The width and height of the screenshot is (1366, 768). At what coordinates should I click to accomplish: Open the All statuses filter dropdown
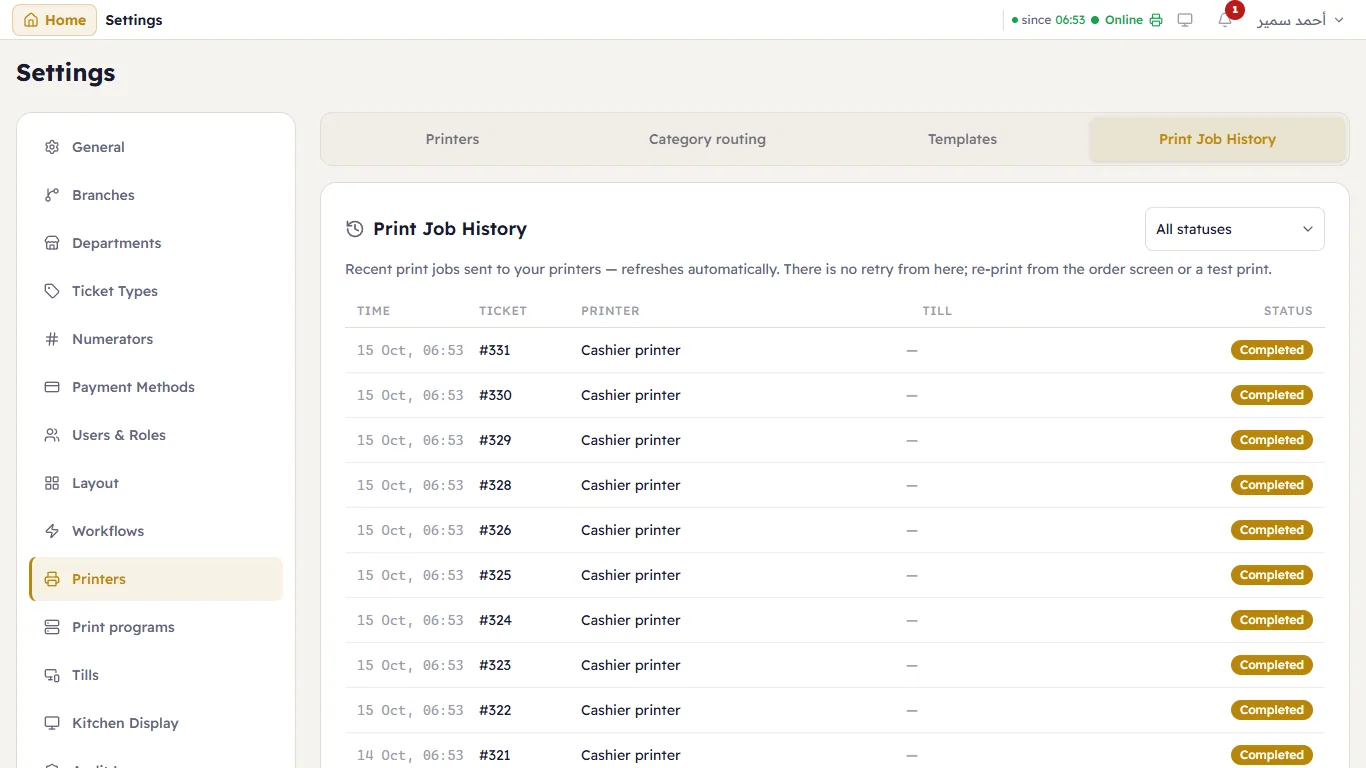[1235, 229]
